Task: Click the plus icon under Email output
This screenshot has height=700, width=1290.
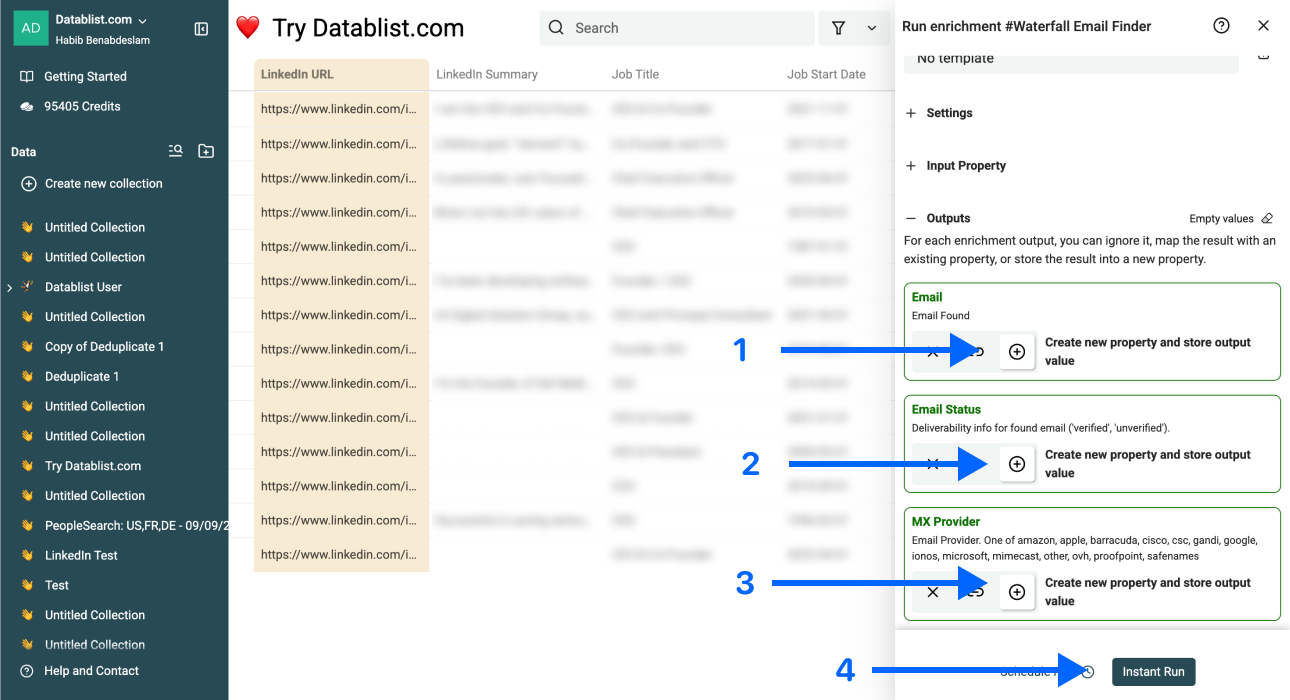Action: coord(1017,352)
